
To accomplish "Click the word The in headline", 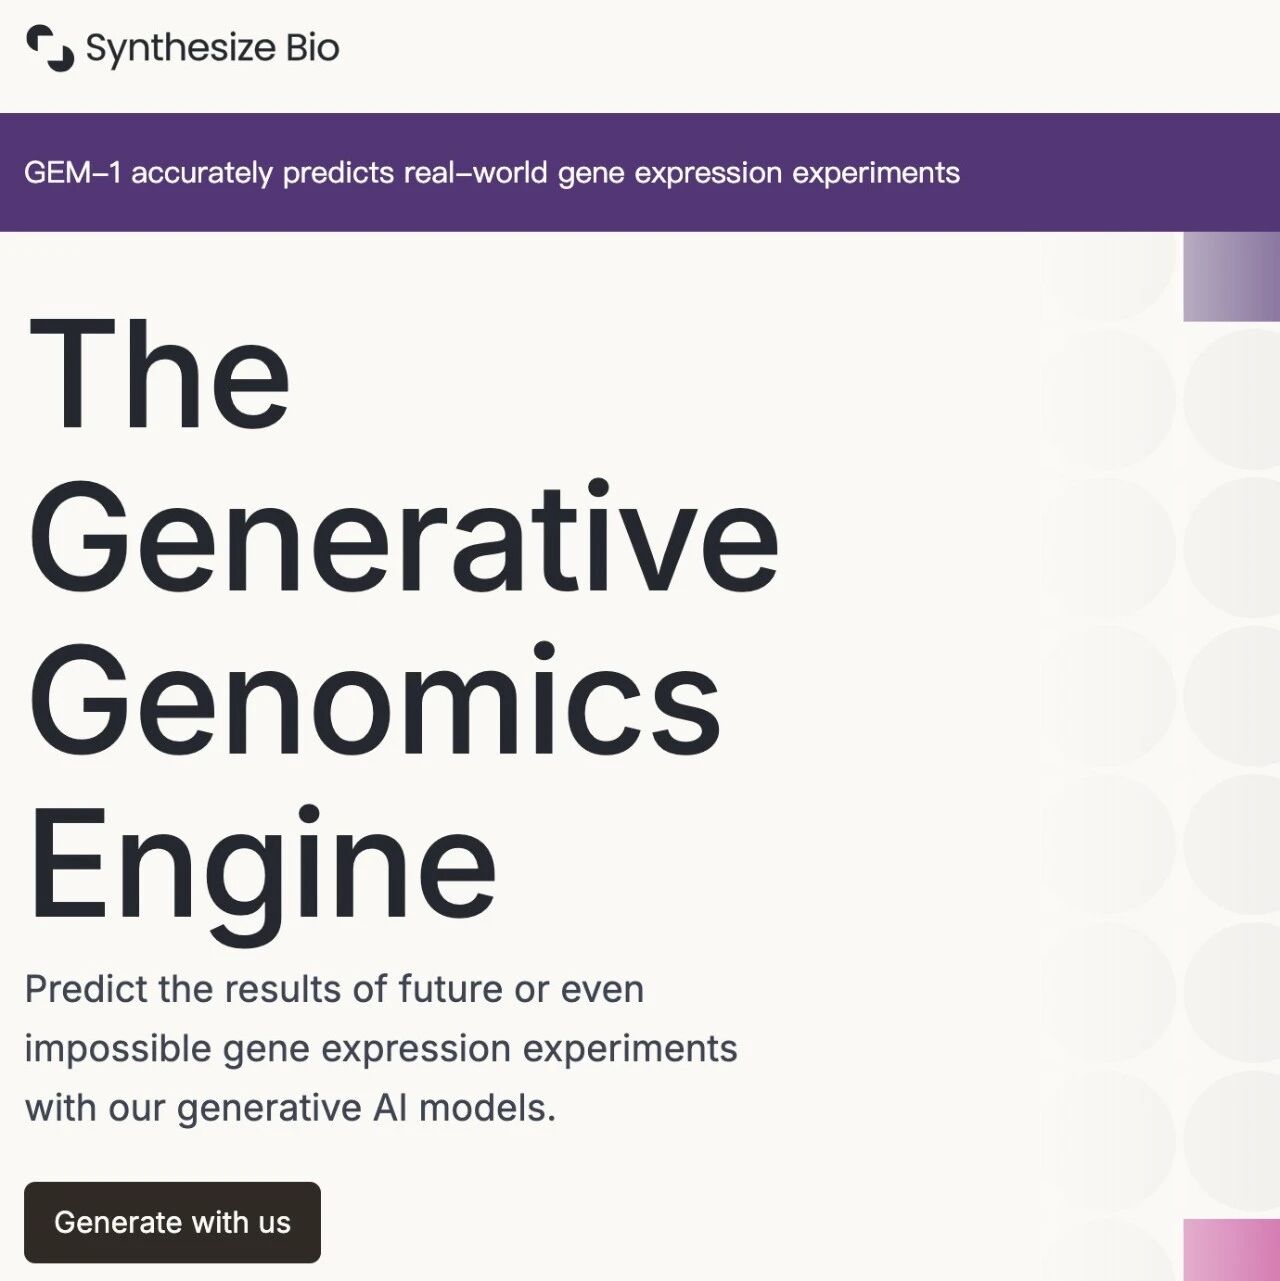I will [160, 373].
